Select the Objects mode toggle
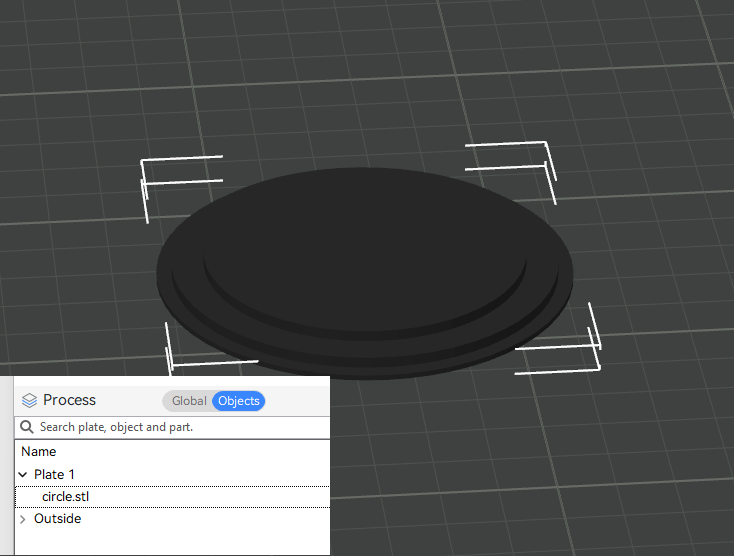 click(239, 401)
